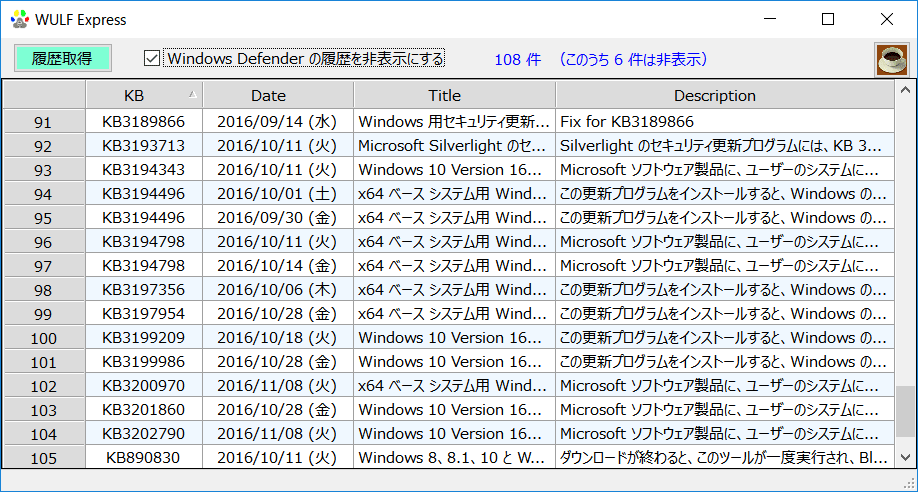Click the KB3199986 cell

[x=144, y=361]
